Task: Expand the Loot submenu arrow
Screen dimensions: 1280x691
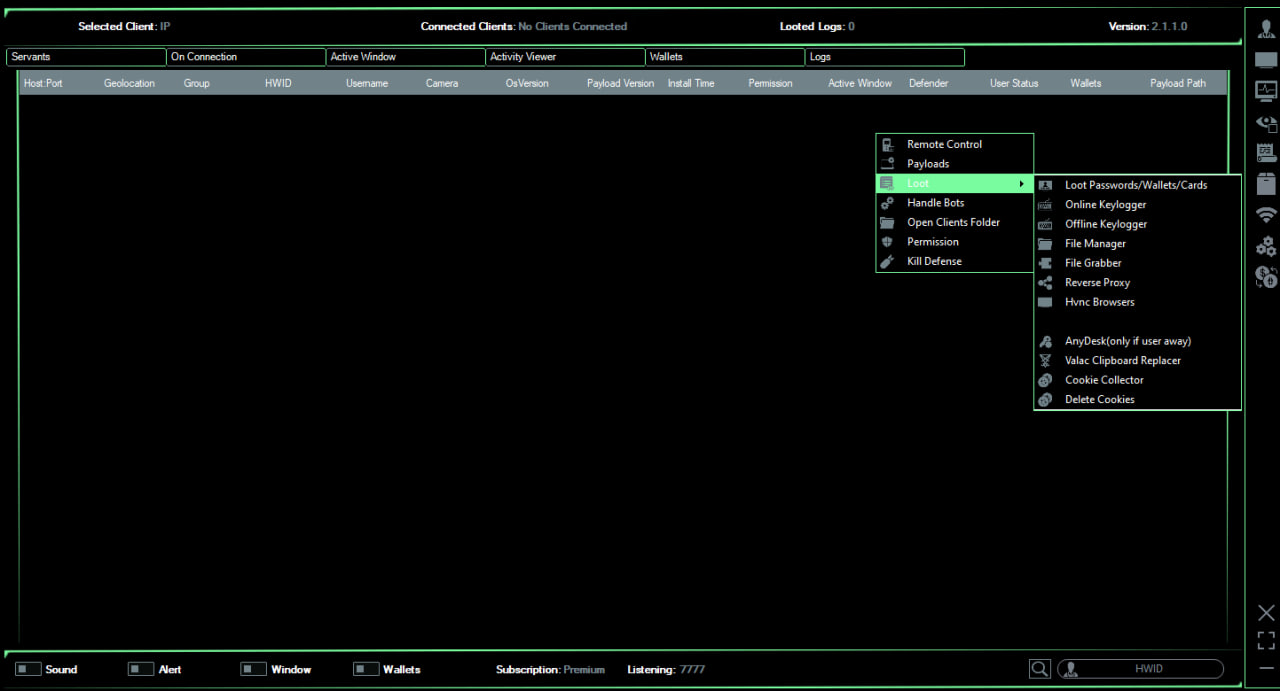Action: click(x=1021, y=184)
